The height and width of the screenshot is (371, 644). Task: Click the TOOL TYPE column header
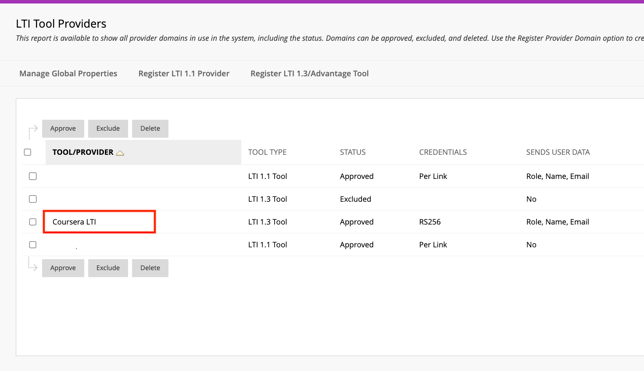267,152
